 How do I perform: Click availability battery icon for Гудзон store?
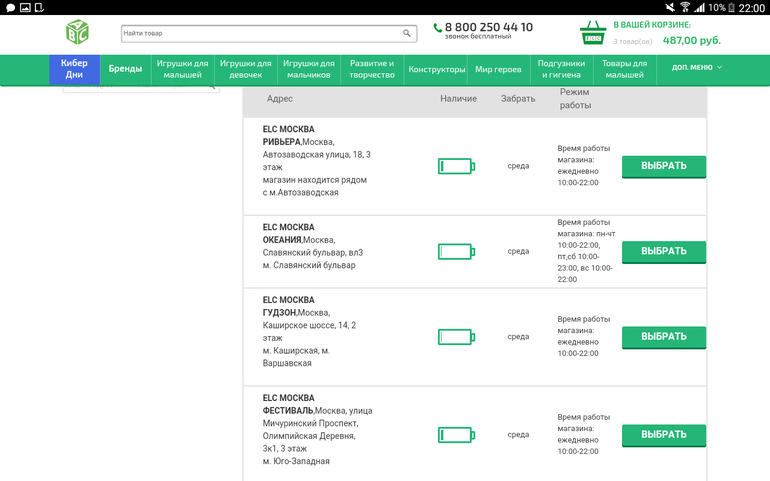pyautogui.click(x=456, y=337)
